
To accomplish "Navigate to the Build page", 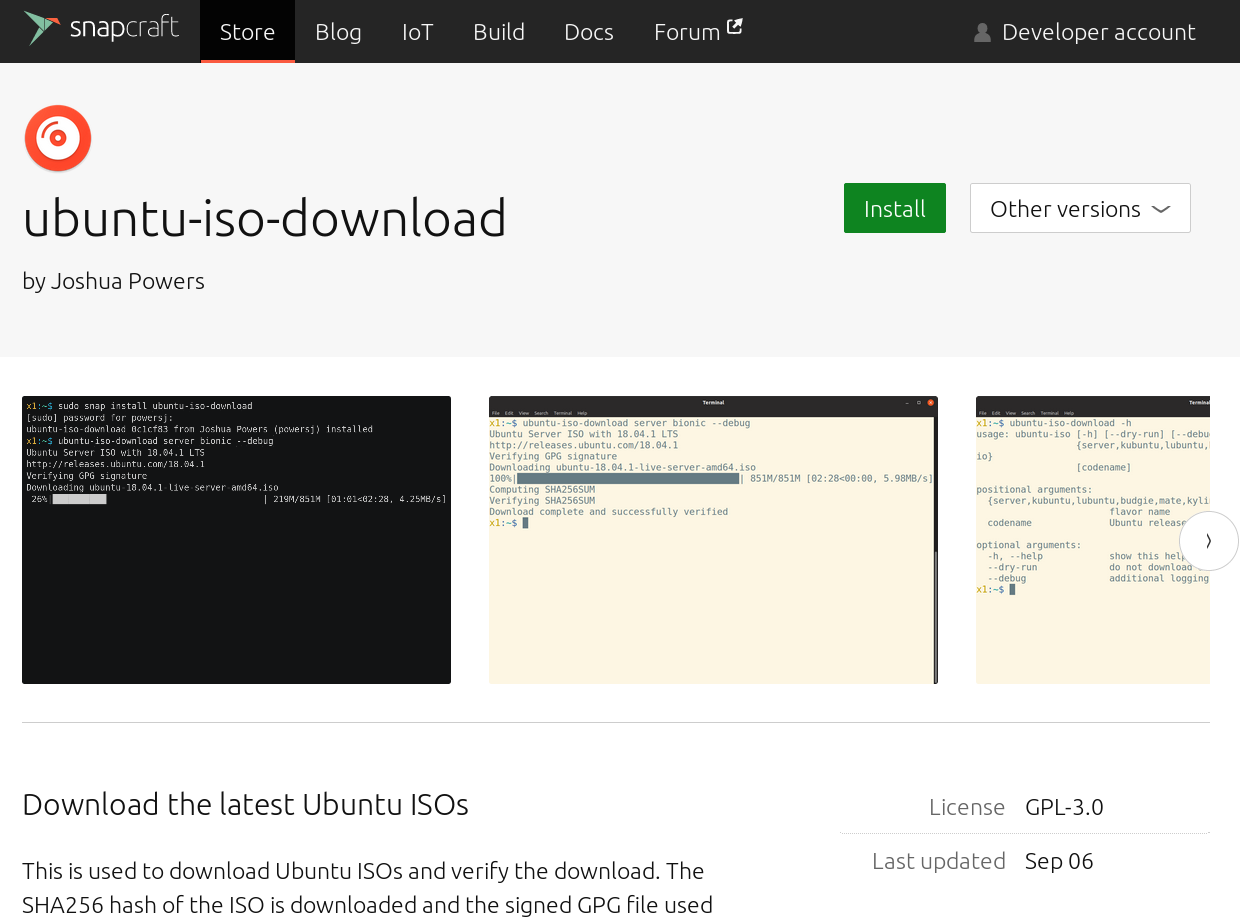I will pos(499,31).
